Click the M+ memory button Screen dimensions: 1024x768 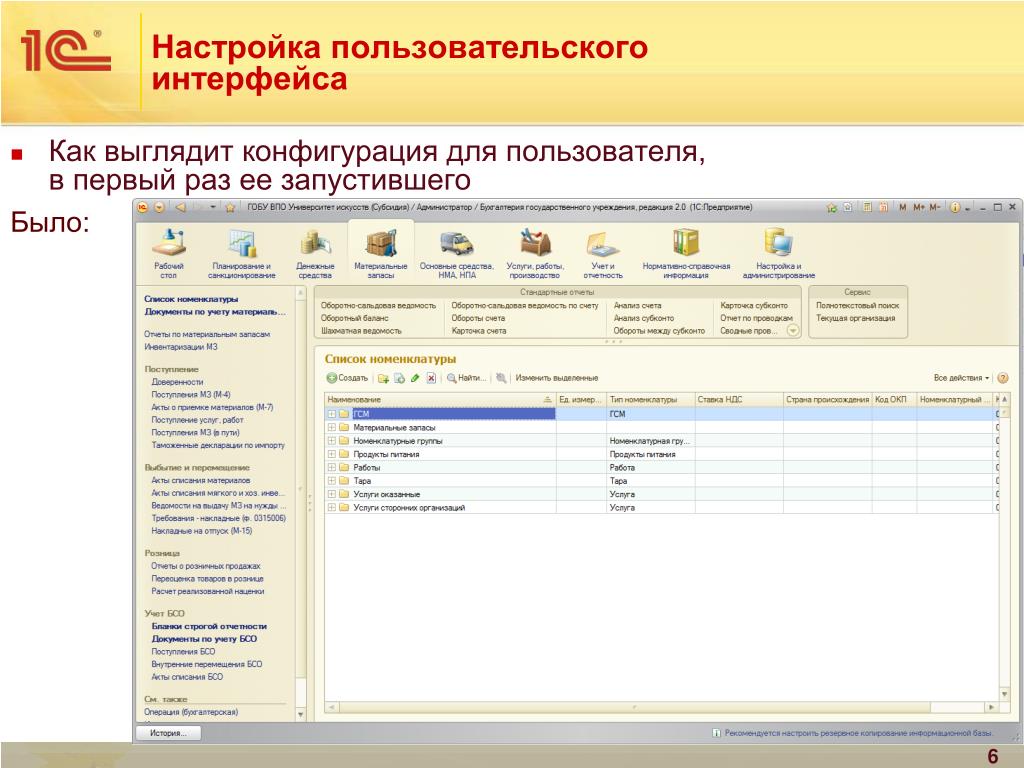919,208
